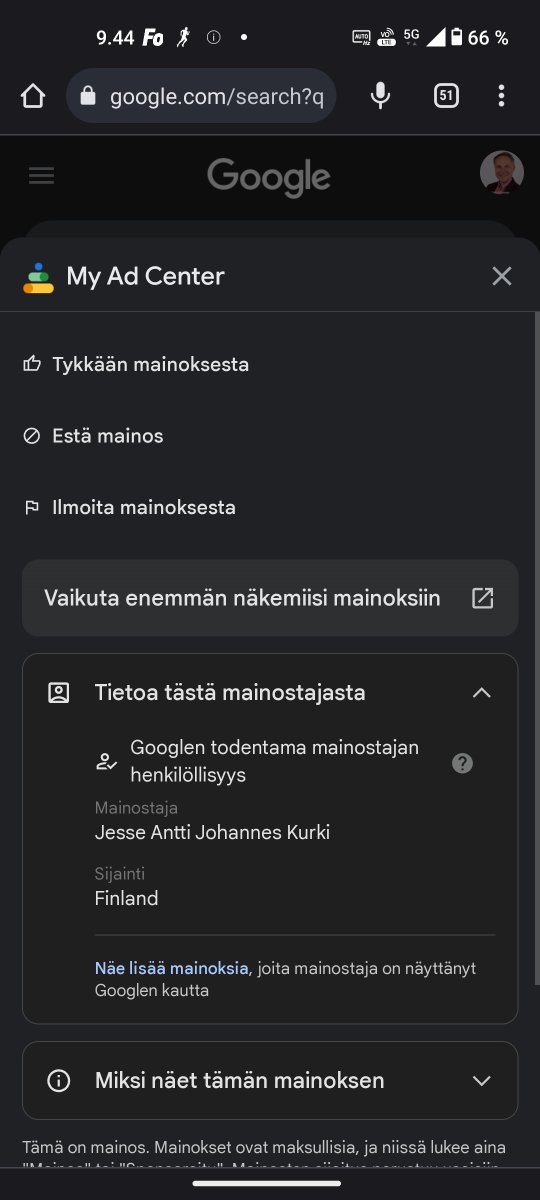Tap the battery 66 % indicator
This screenshot has height=1200, width=540.
point(478,38)
